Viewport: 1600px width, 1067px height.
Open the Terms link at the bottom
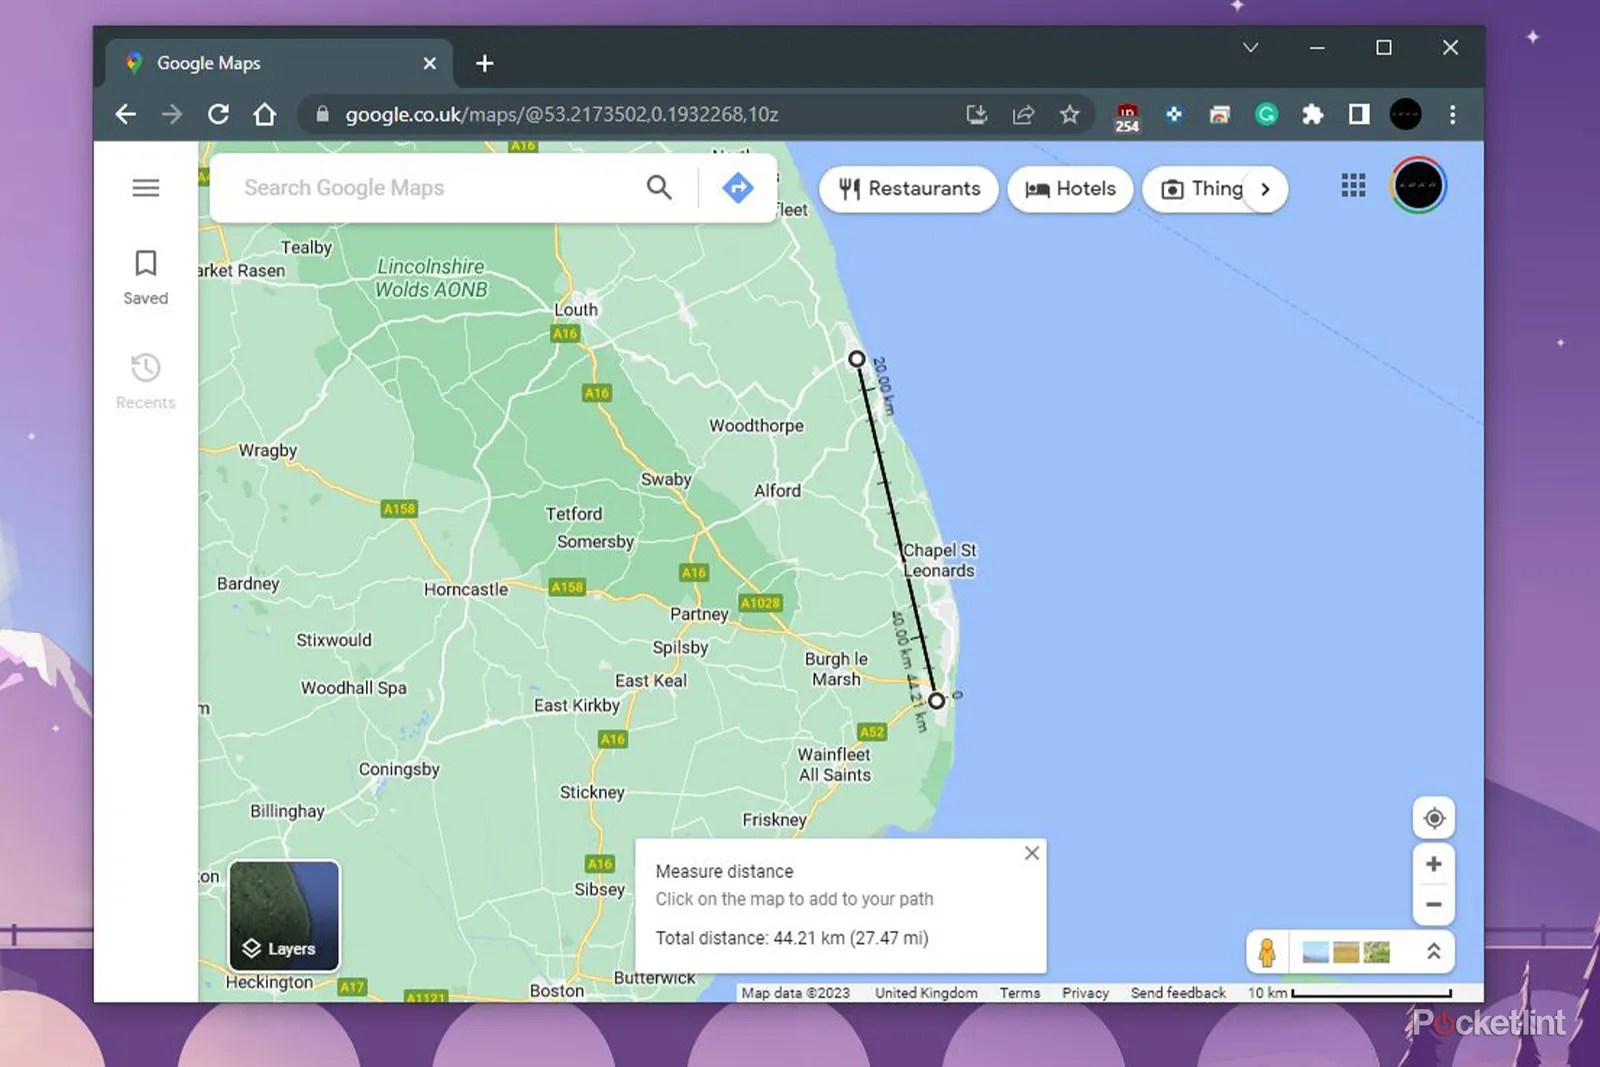(x=1019, y=993)
